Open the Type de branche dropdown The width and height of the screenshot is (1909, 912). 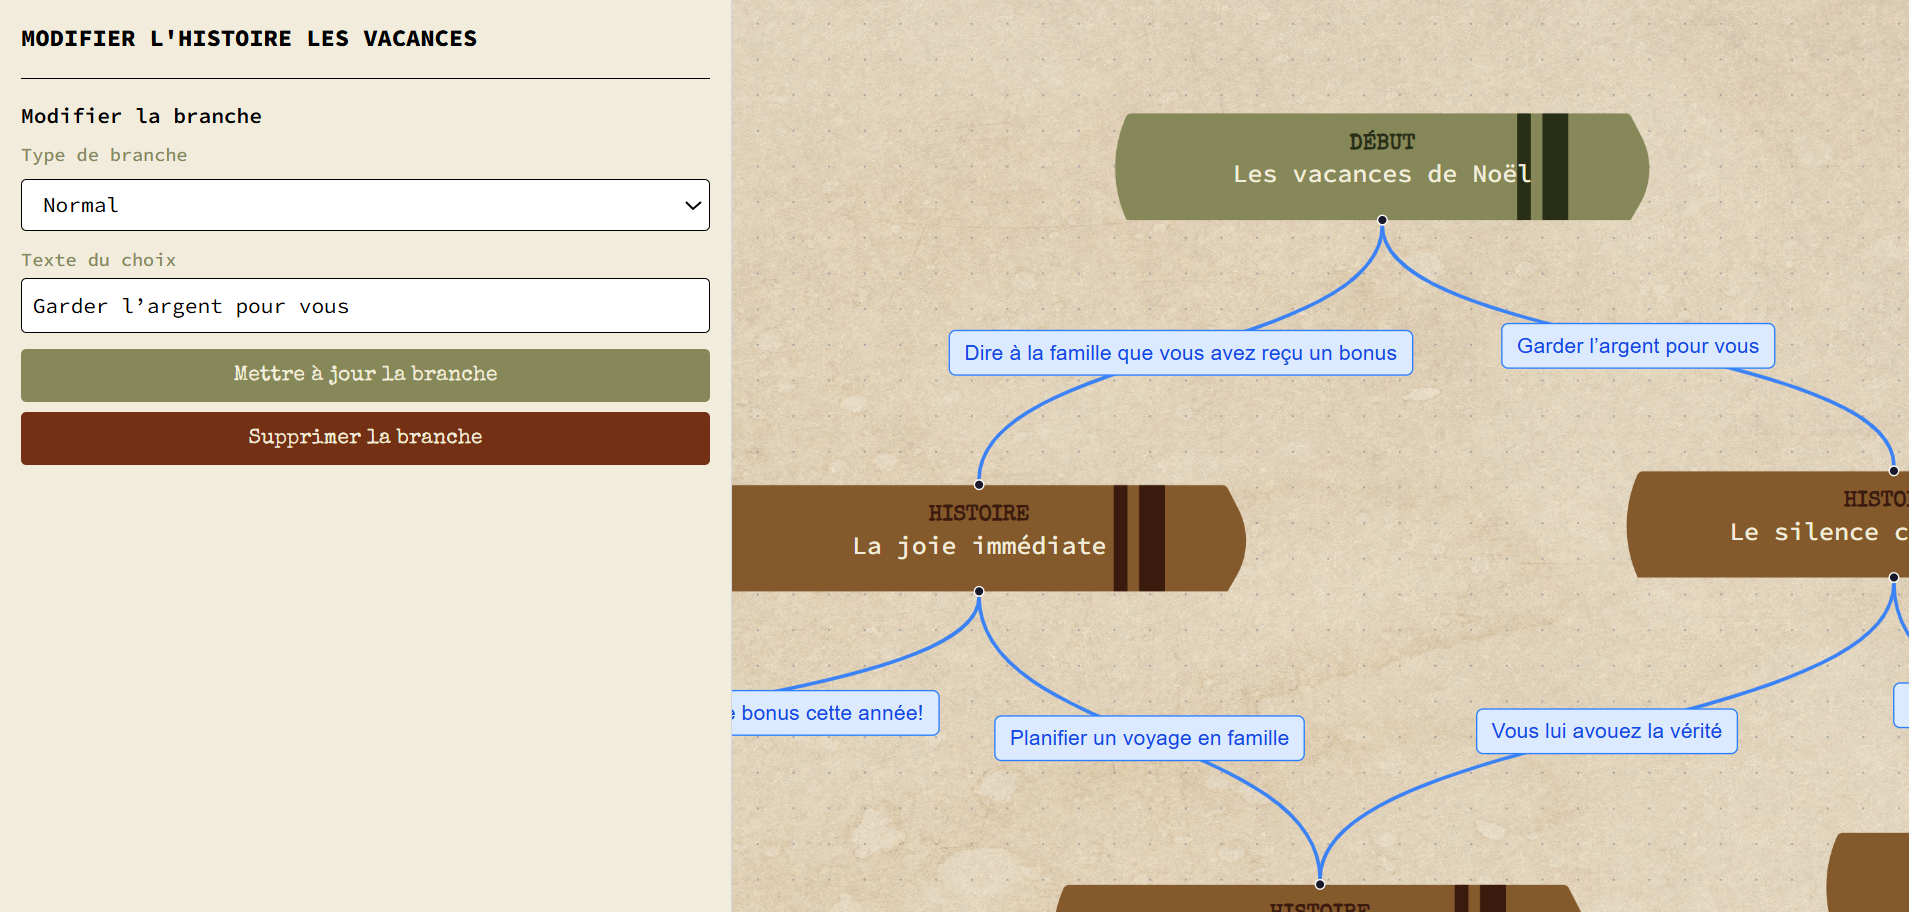(x=365, y=205)
